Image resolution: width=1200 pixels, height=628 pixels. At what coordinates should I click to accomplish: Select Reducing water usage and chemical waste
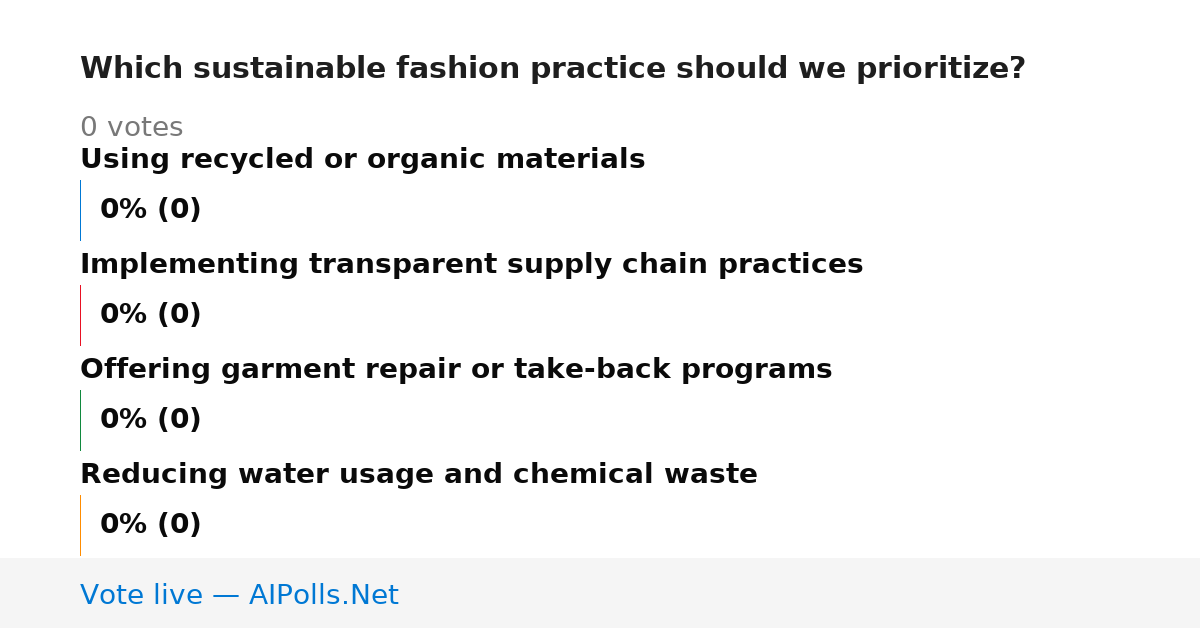pos(419,475)
